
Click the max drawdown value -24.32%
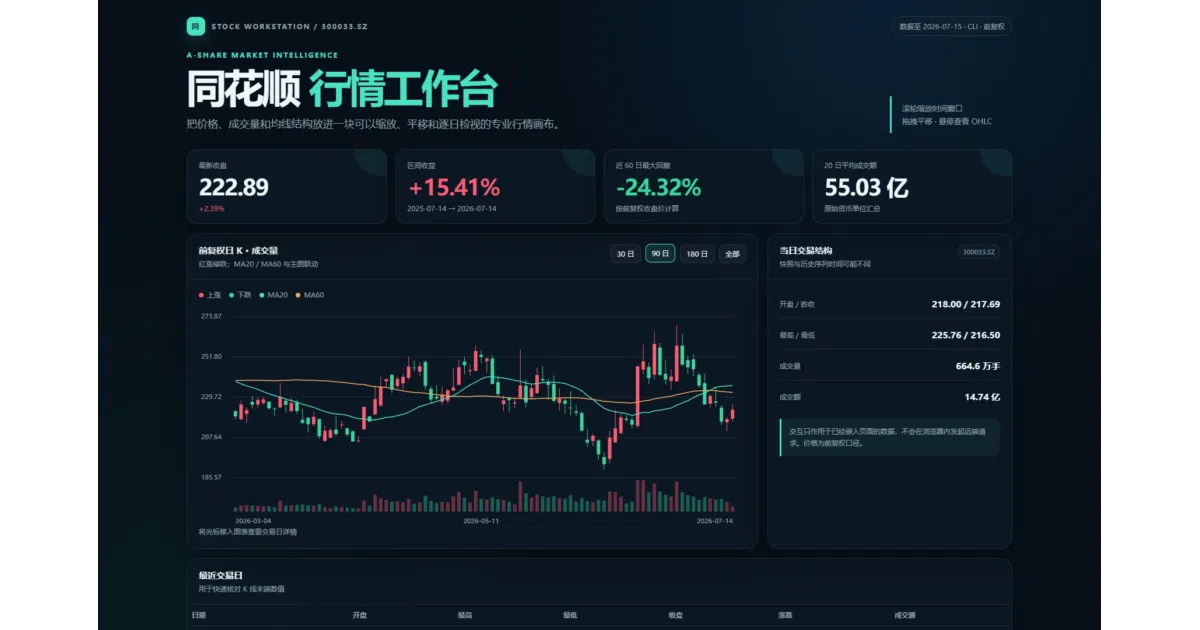click(658, 187)
